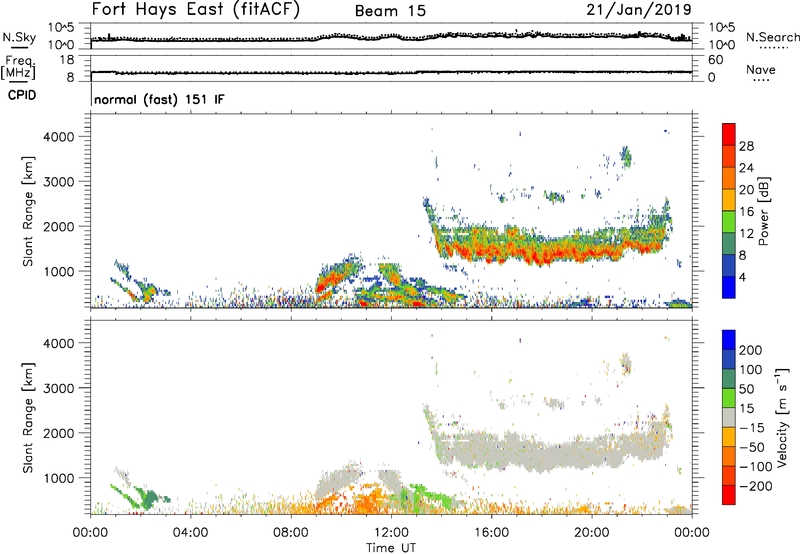Click the Slant Range label of power panel
The image size is (800, 554).
[28, 211]
